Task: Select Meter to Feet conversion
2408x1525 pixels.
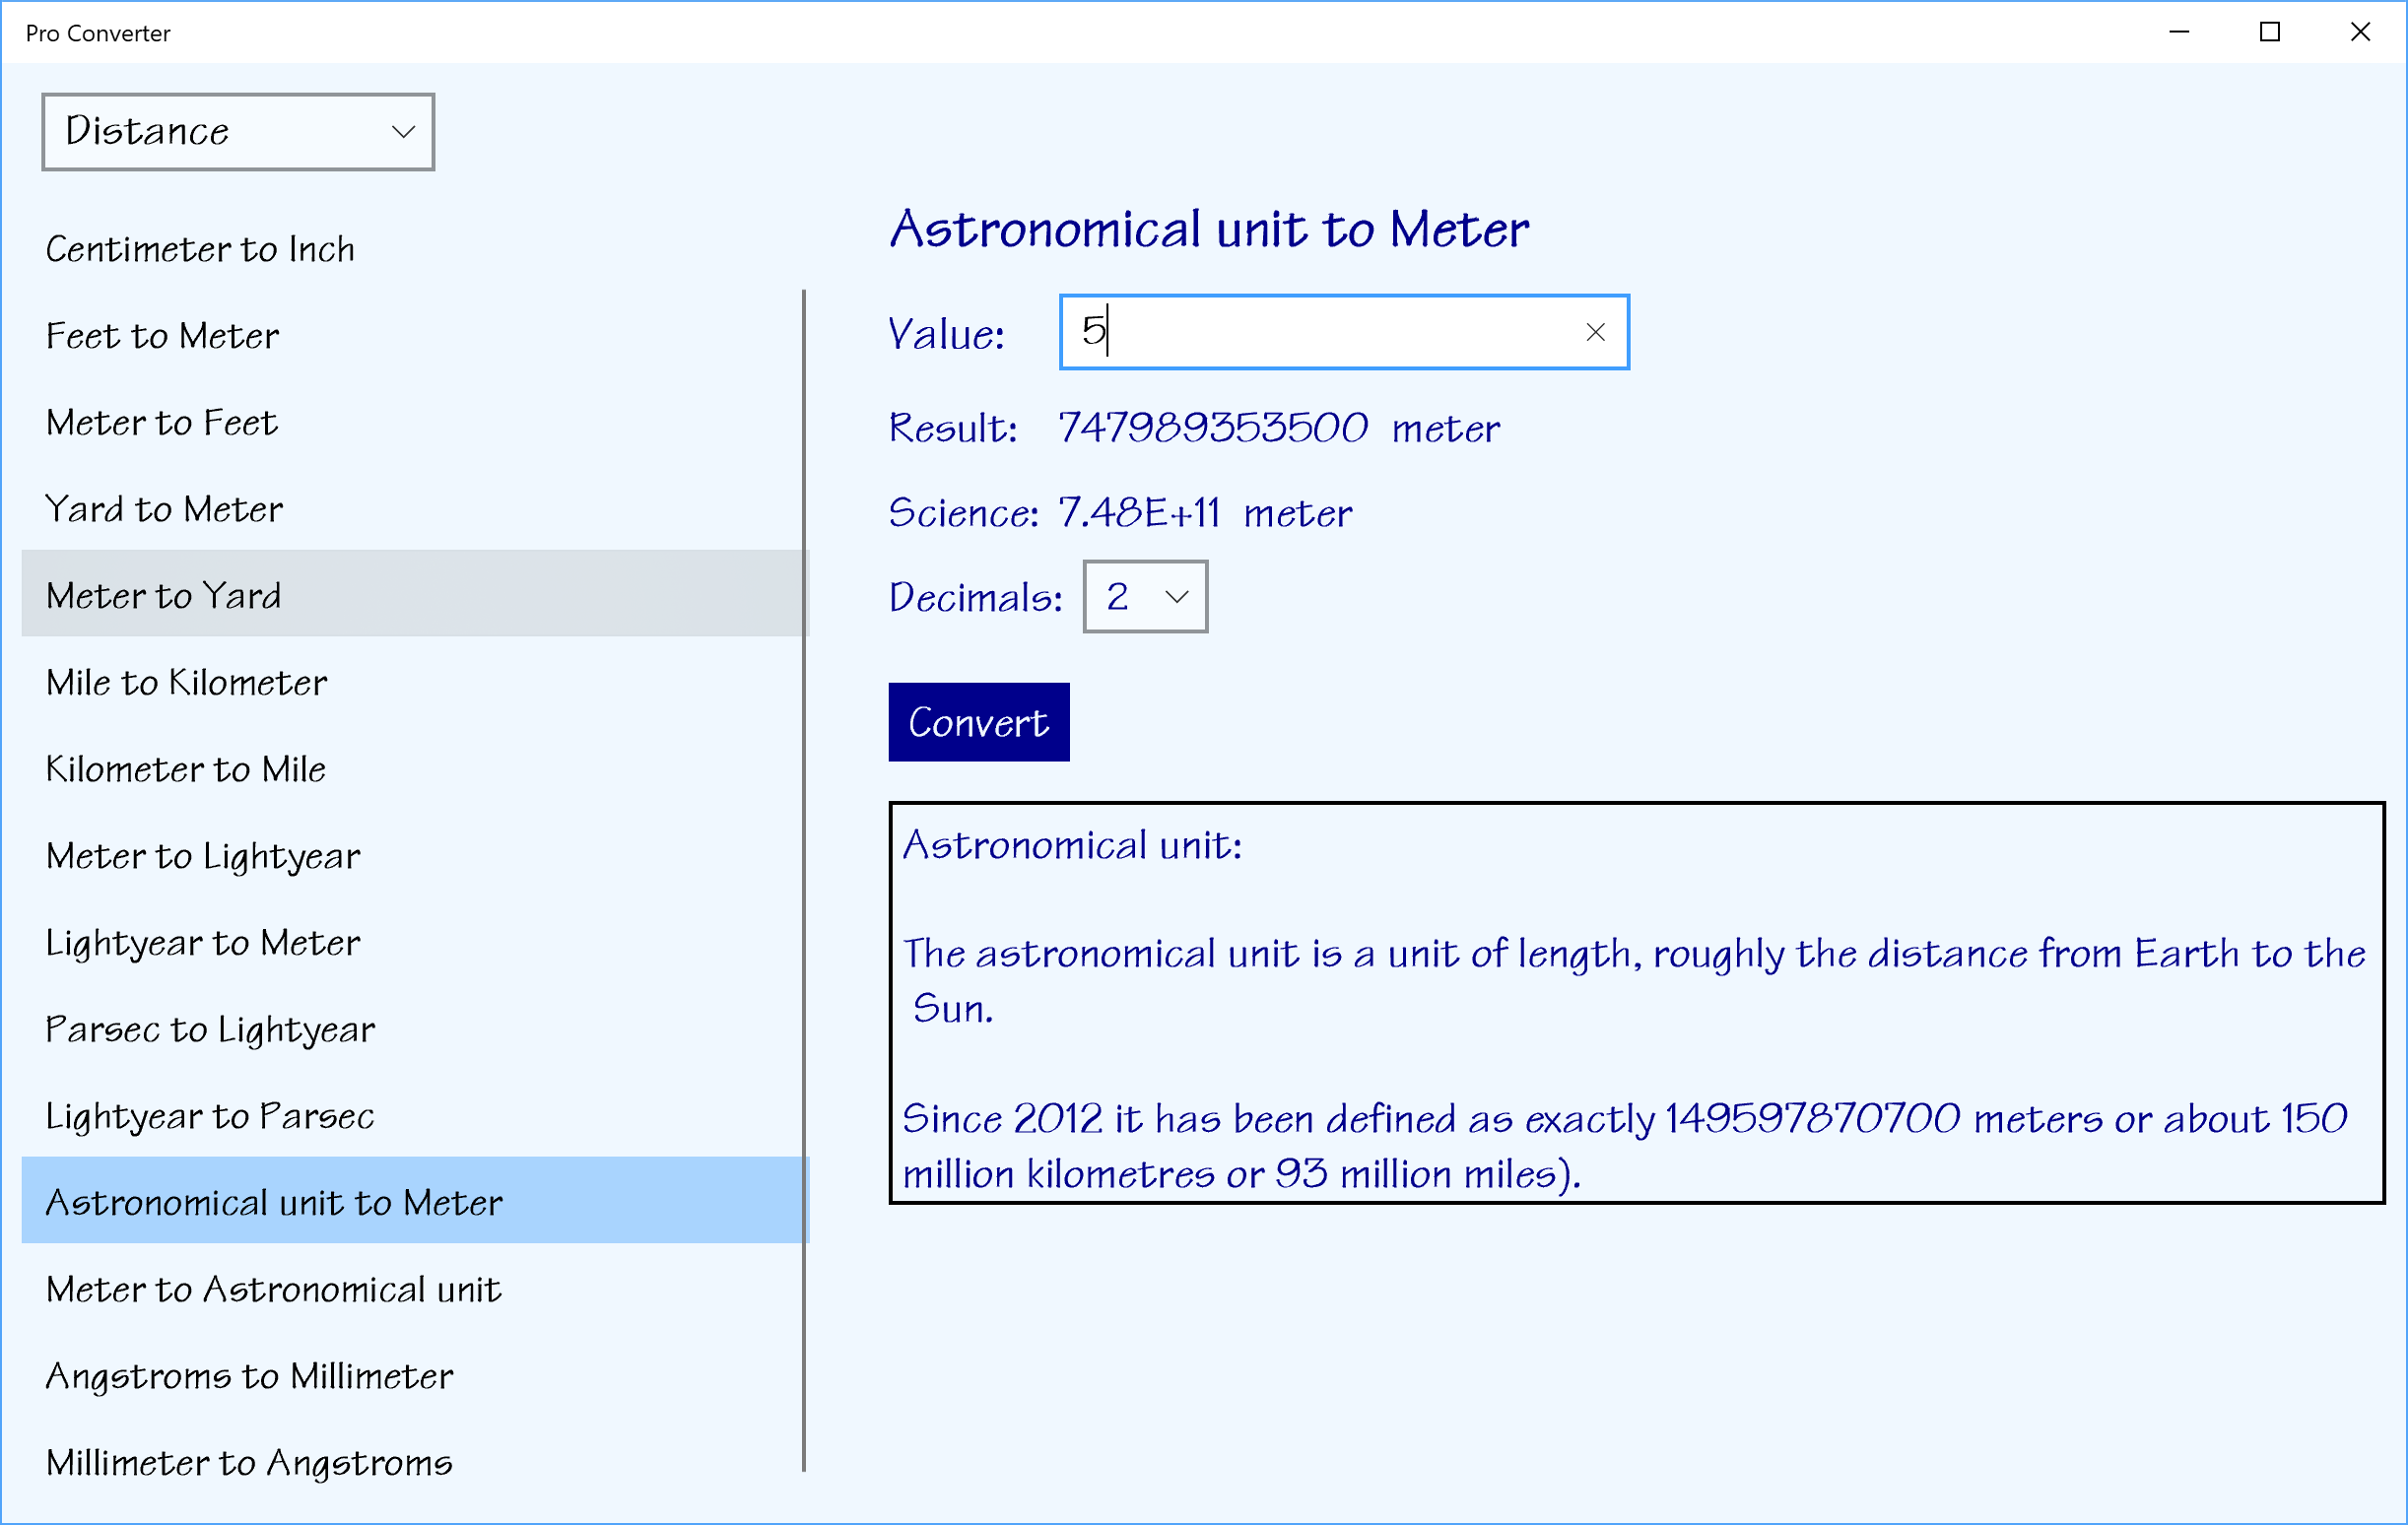Action: [161, 423]
